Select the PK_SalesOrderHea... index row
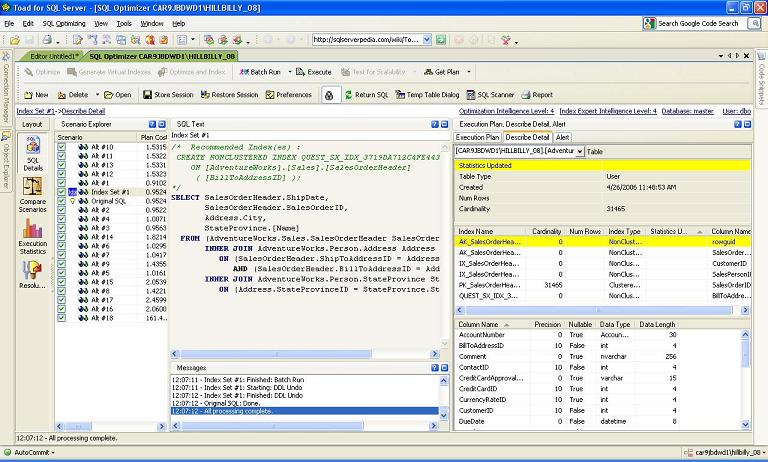The height and width of the screenshot is (462, 768). 602,285
